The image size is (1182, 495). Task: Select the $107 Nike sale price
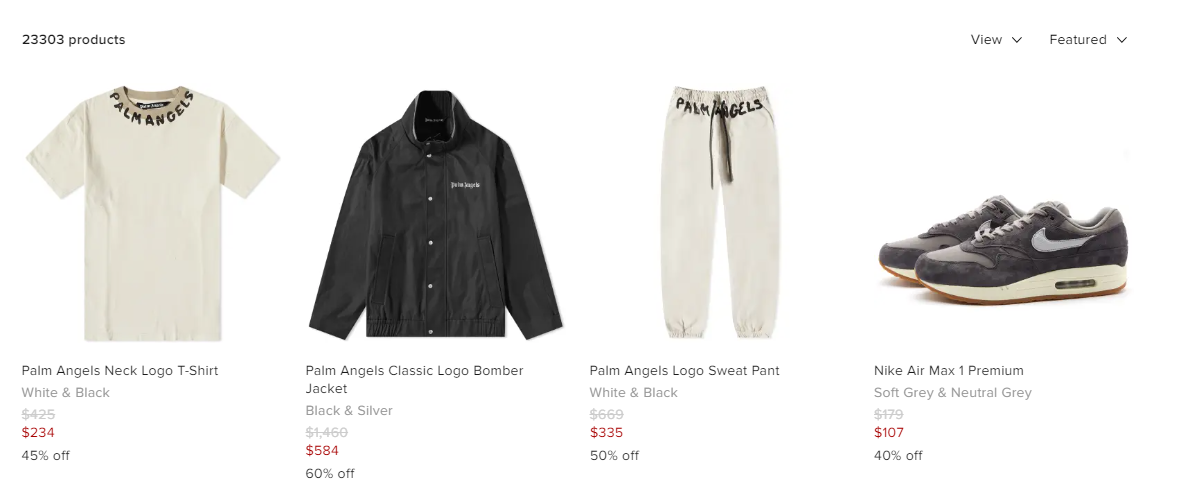889,432
